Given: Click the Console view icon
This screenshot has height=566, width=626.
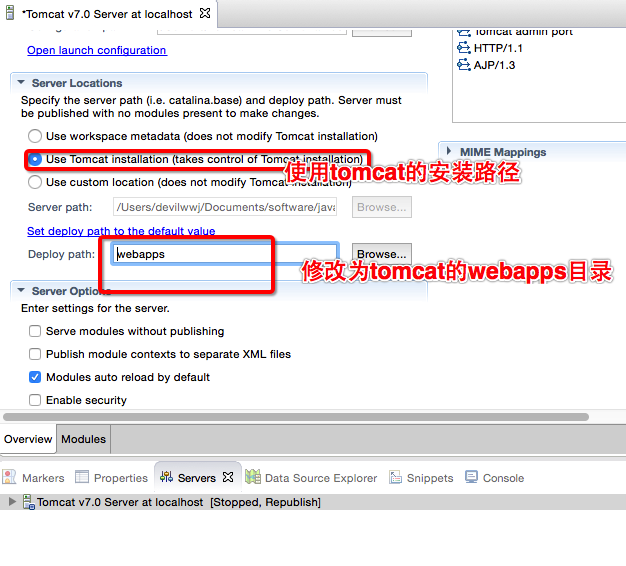Looking at the screenshot, I should point(471,477).
